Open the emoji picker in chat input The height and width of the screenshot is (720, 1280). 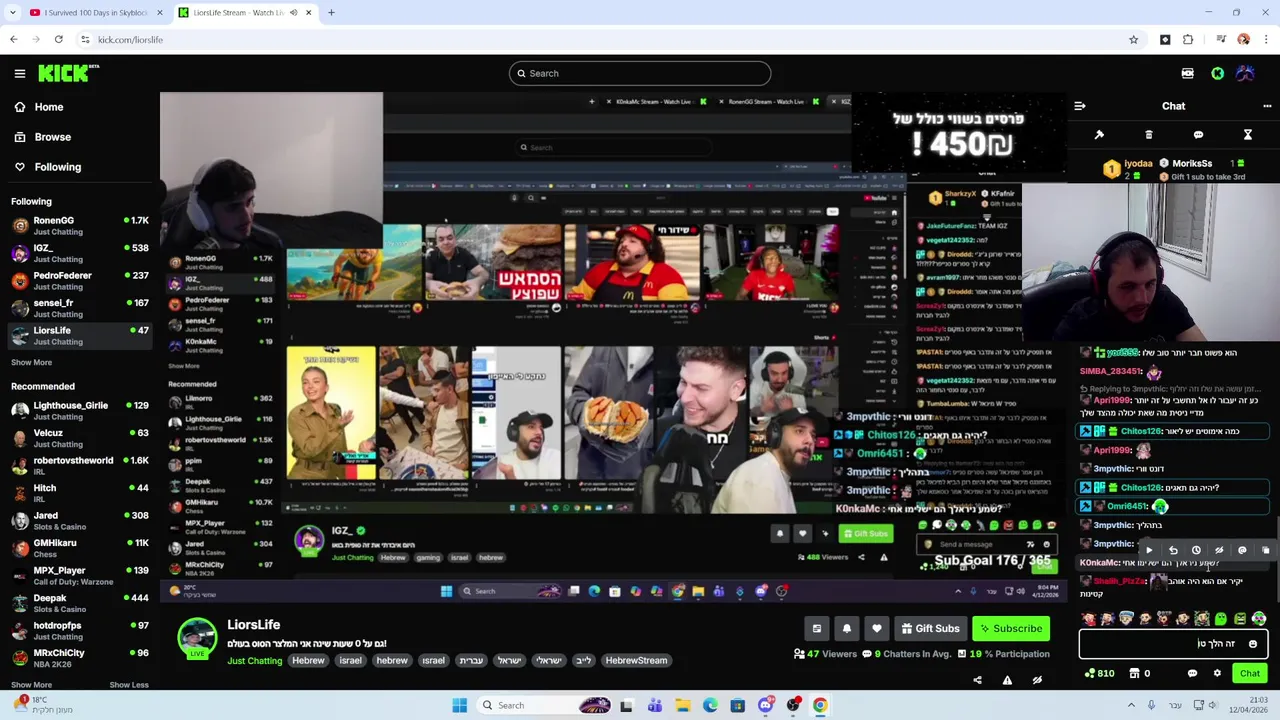point(1253,644)
